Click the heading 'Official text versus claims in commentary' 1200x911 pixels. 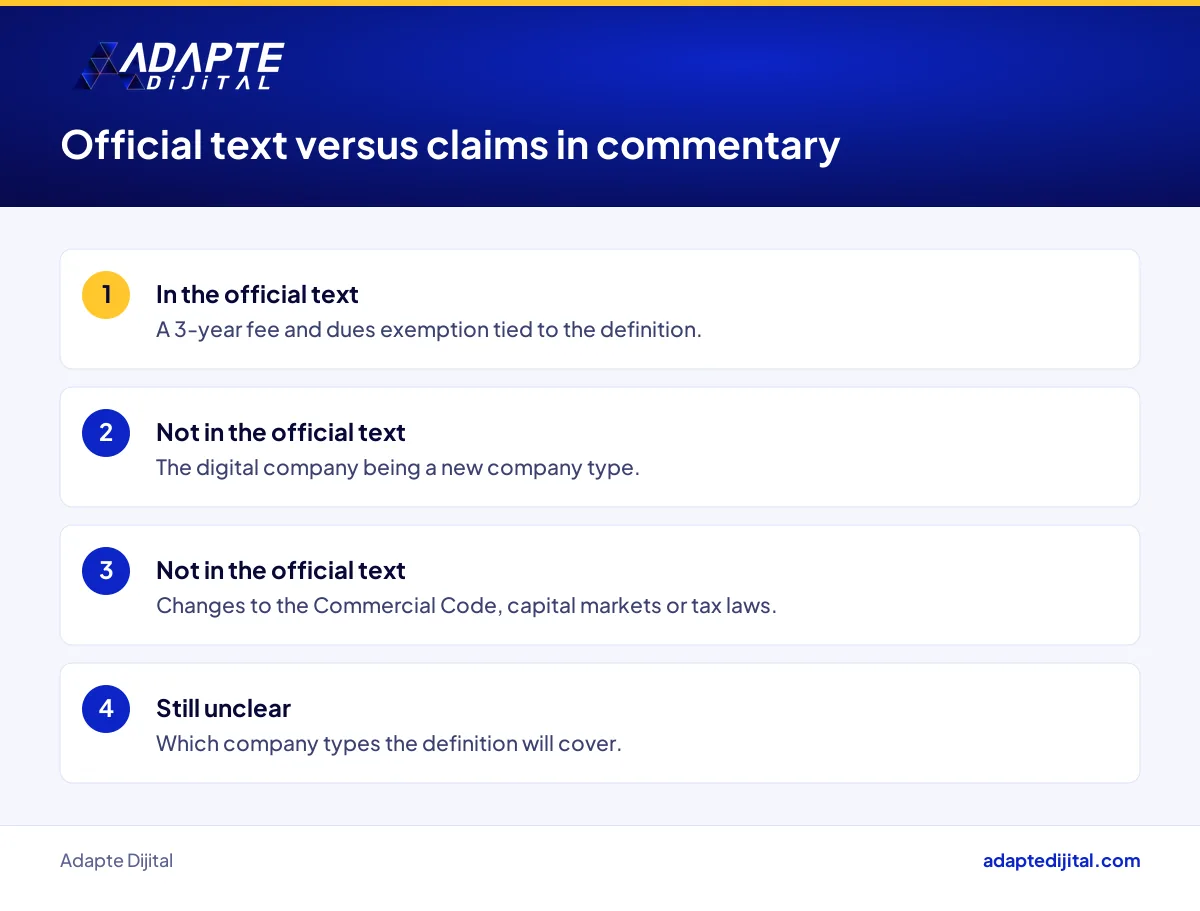450,145
